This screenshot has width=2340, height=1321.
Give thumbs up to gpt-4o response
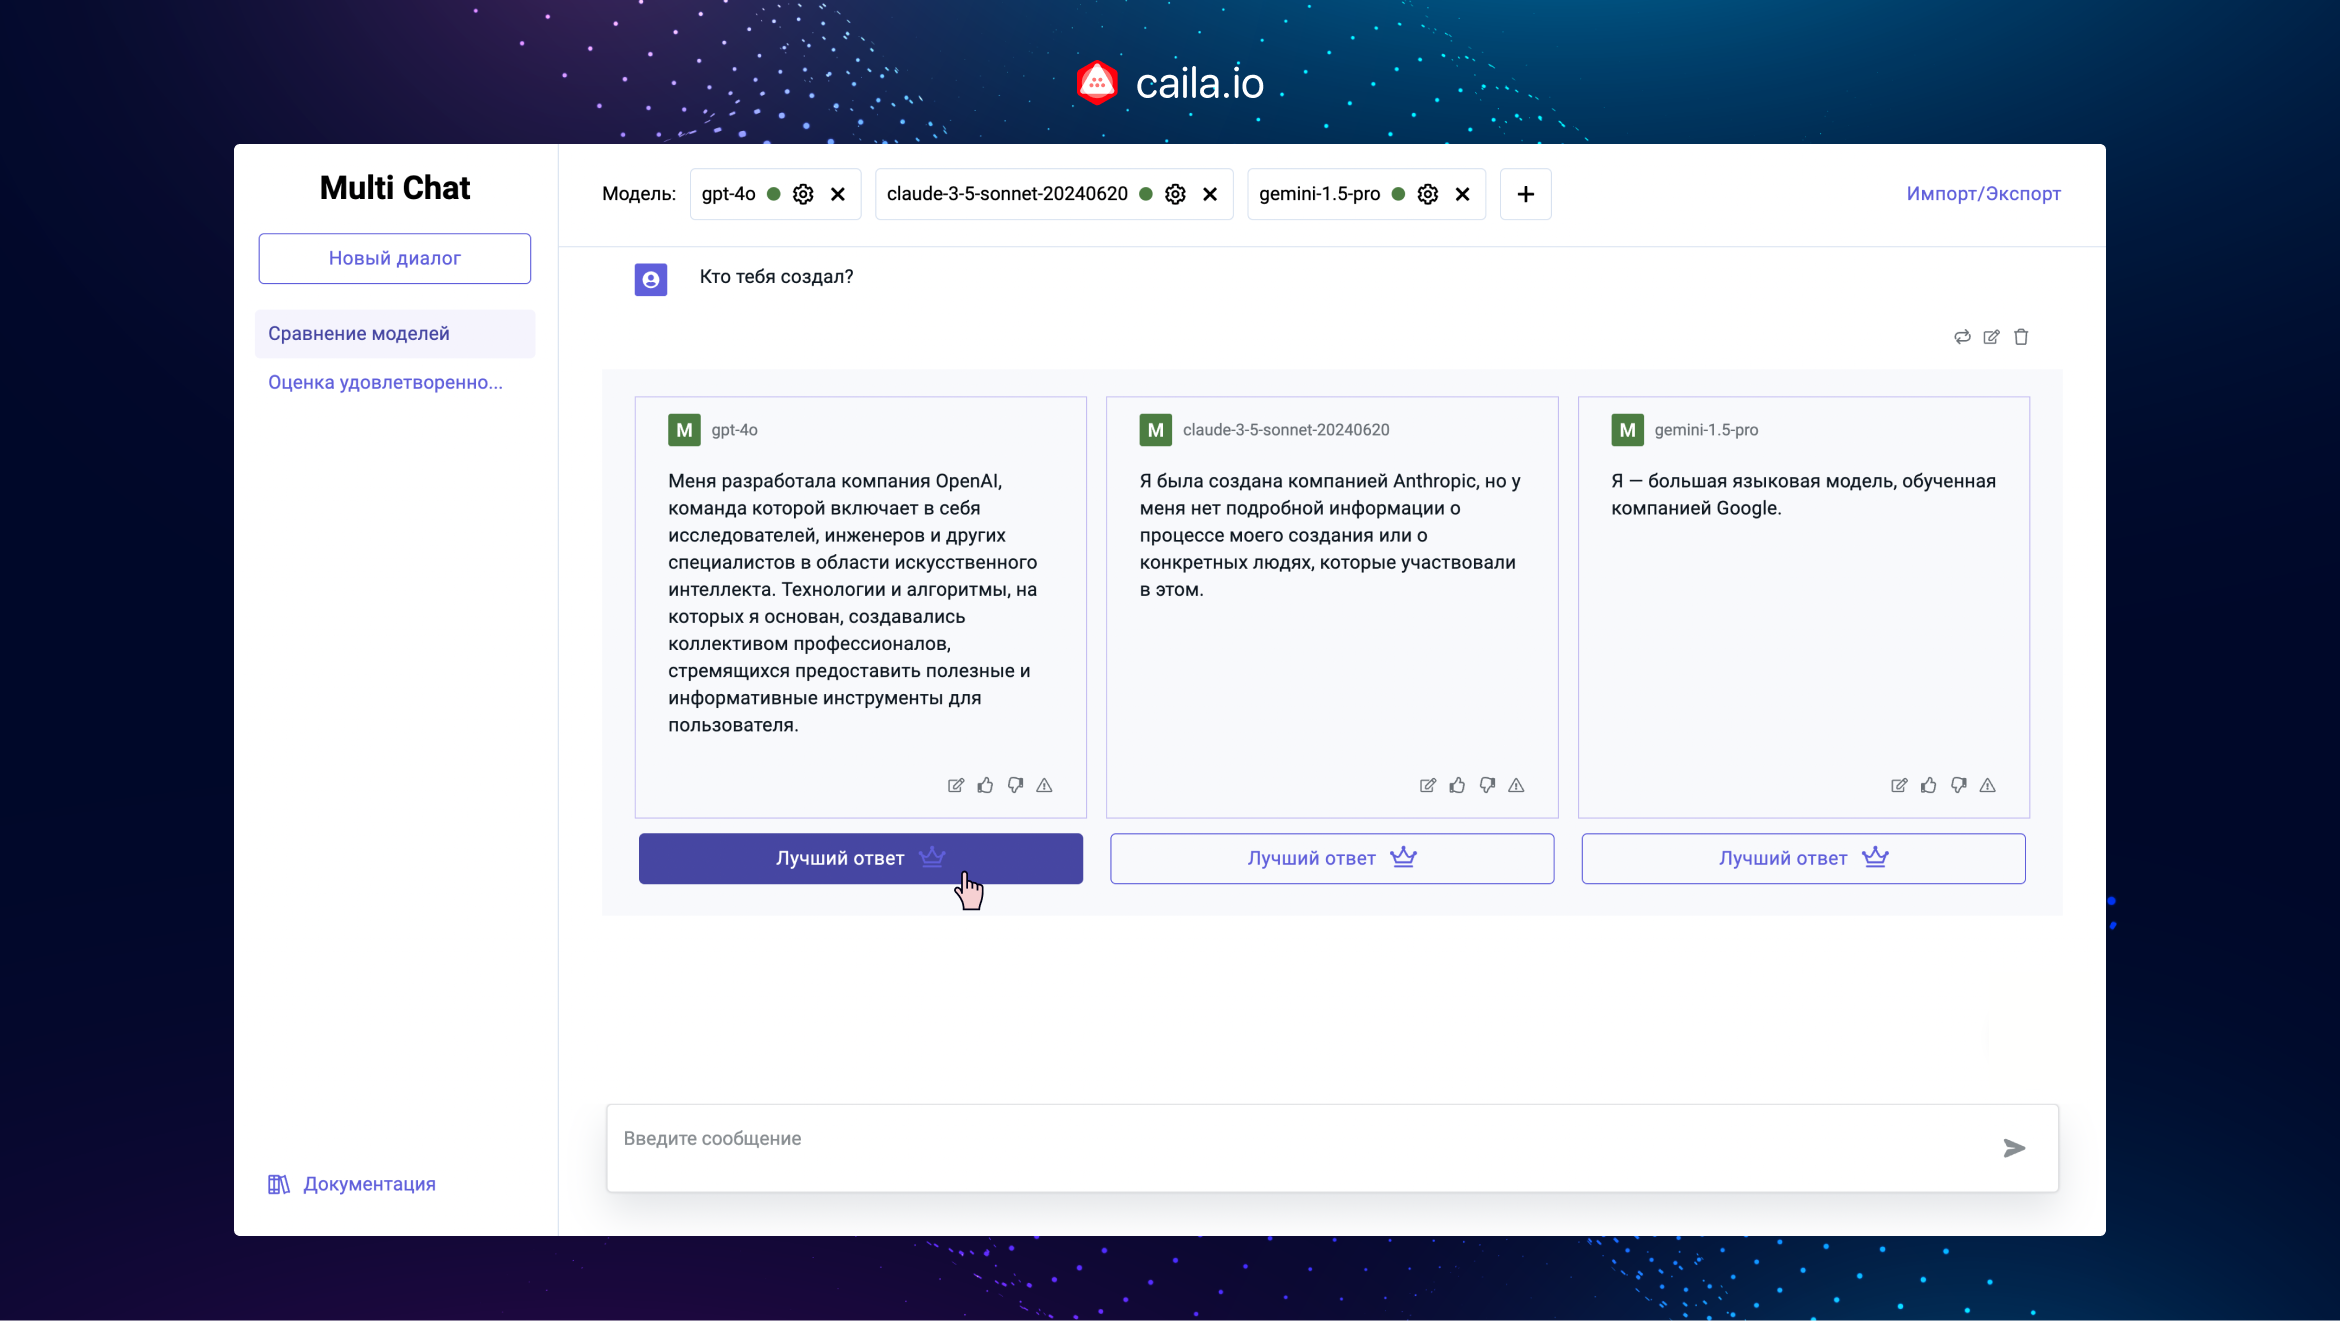click(986, 785)
